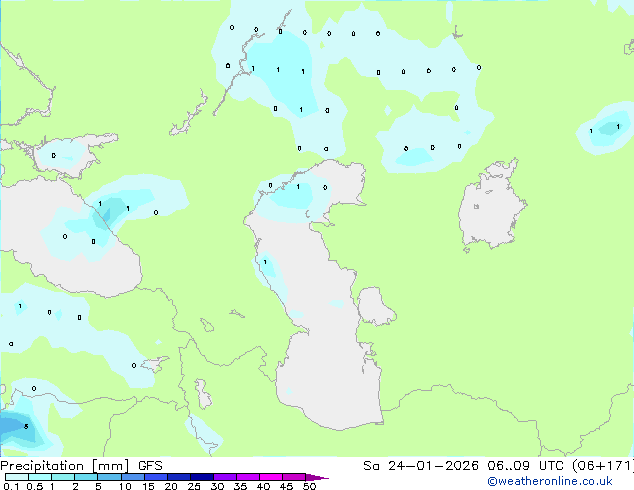
Task: Click the 45–50 mm legend color swatch
Action: click(x=294, y=477)
